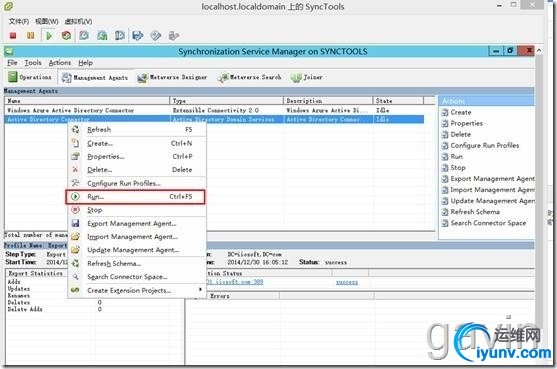
Task: Open the success link in connection status
Action: tap(347, 282)
